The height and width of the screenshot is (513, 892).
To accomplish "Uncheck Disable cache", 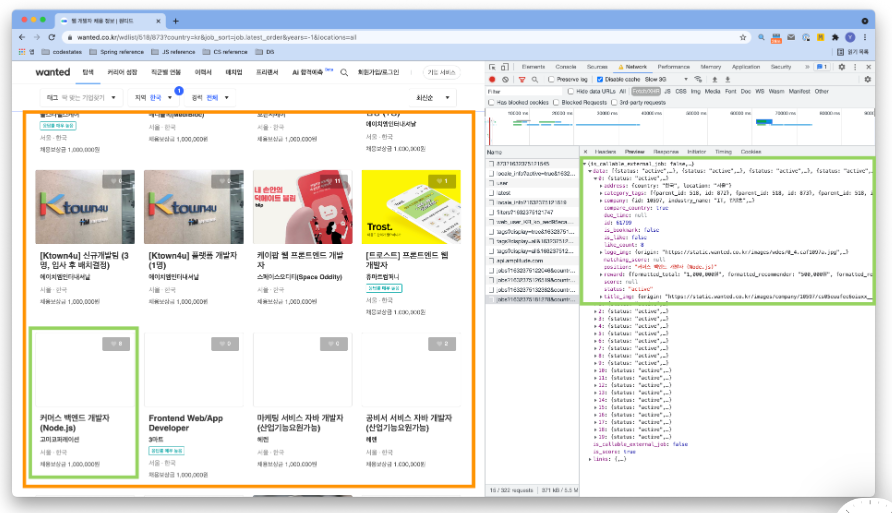I will click(x=600, y=80).
